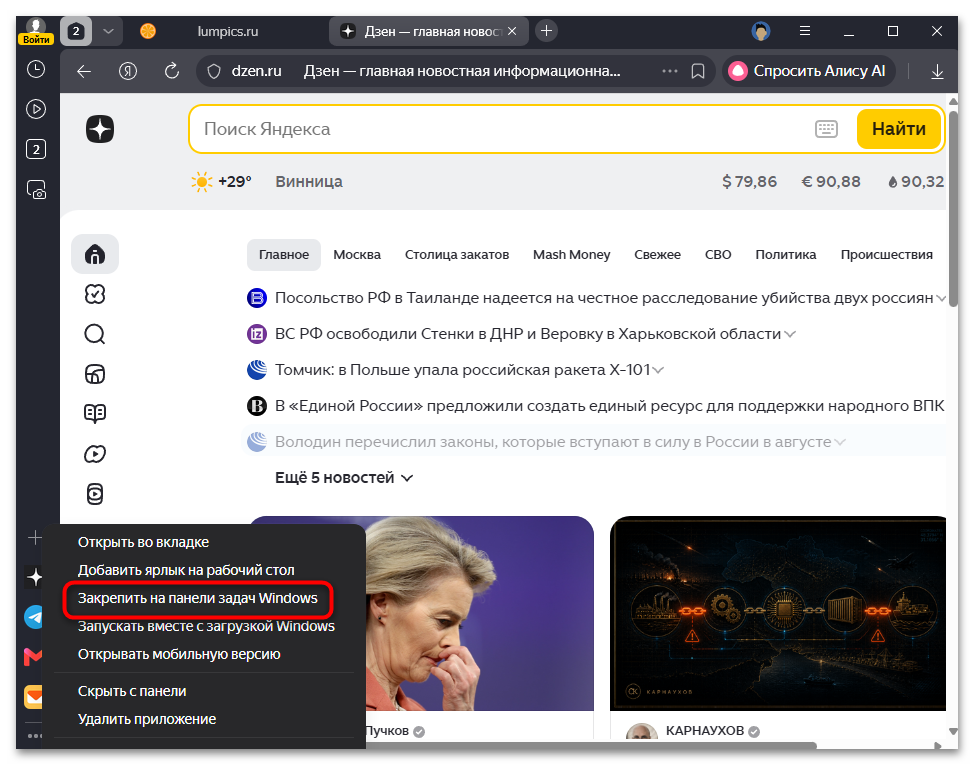This screenshot has width=974, height=765.
Task: Open Dzen search magnifier icon
Action: 95,335
